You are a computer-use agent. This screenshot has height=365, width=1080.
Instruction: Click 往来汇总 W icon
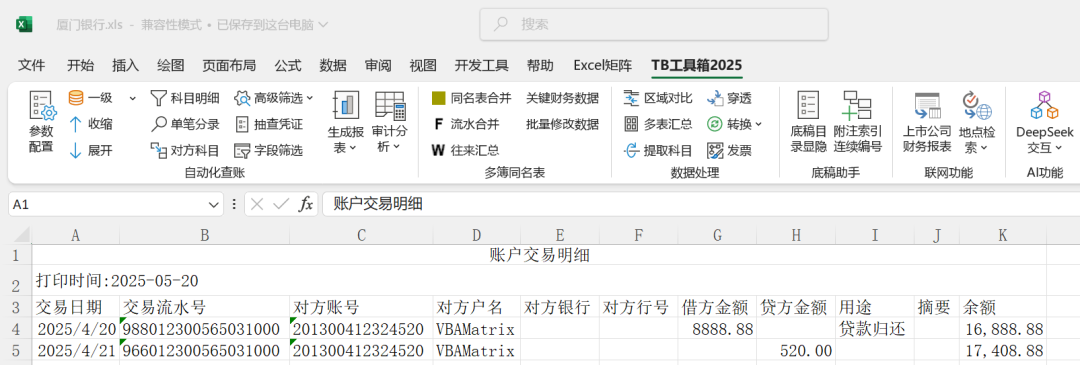(x=438, y=150)
